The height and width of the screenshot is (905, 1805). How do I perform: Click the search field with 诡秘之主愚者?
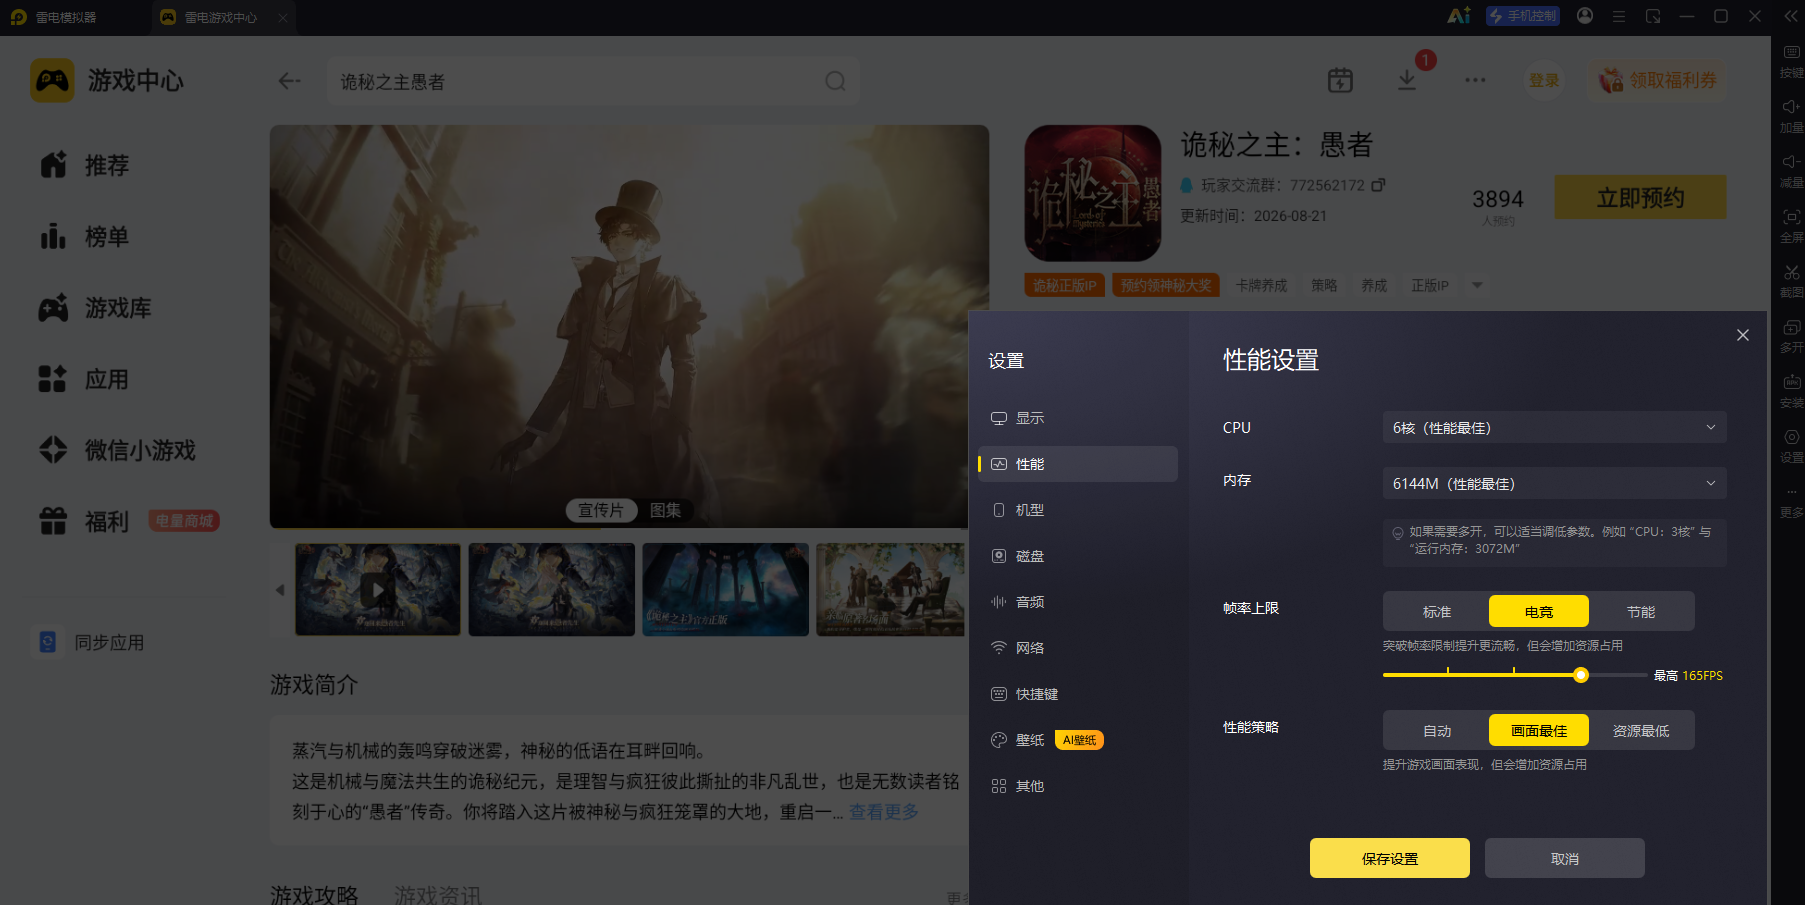(593, 81)
